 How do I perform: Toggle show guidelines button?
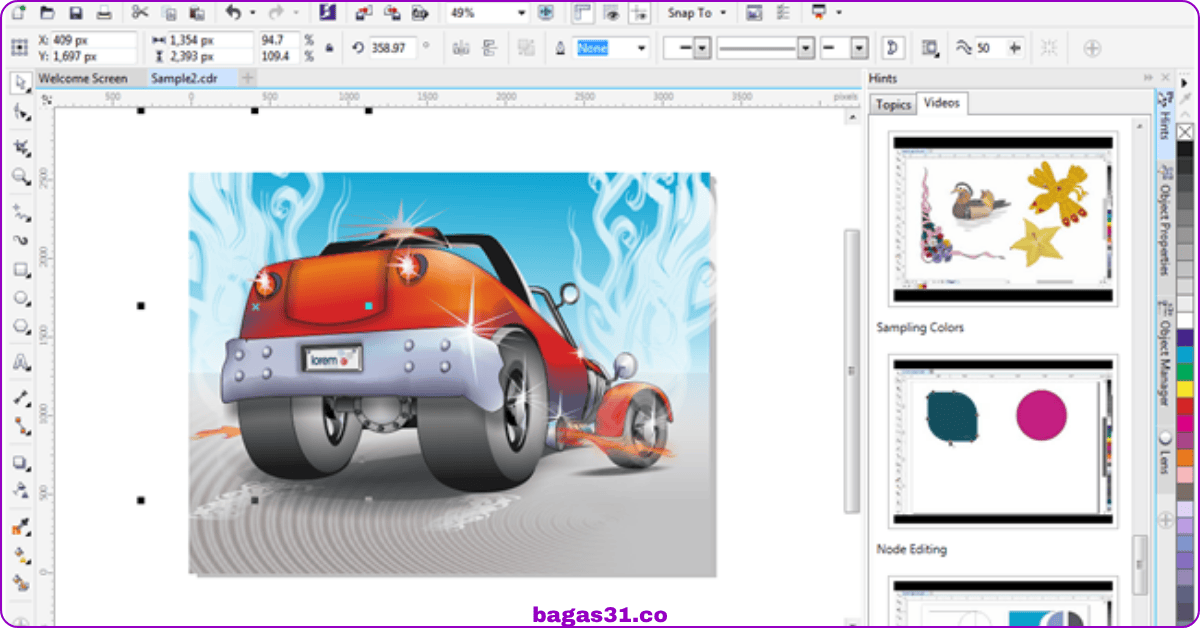tap(639, 13)
